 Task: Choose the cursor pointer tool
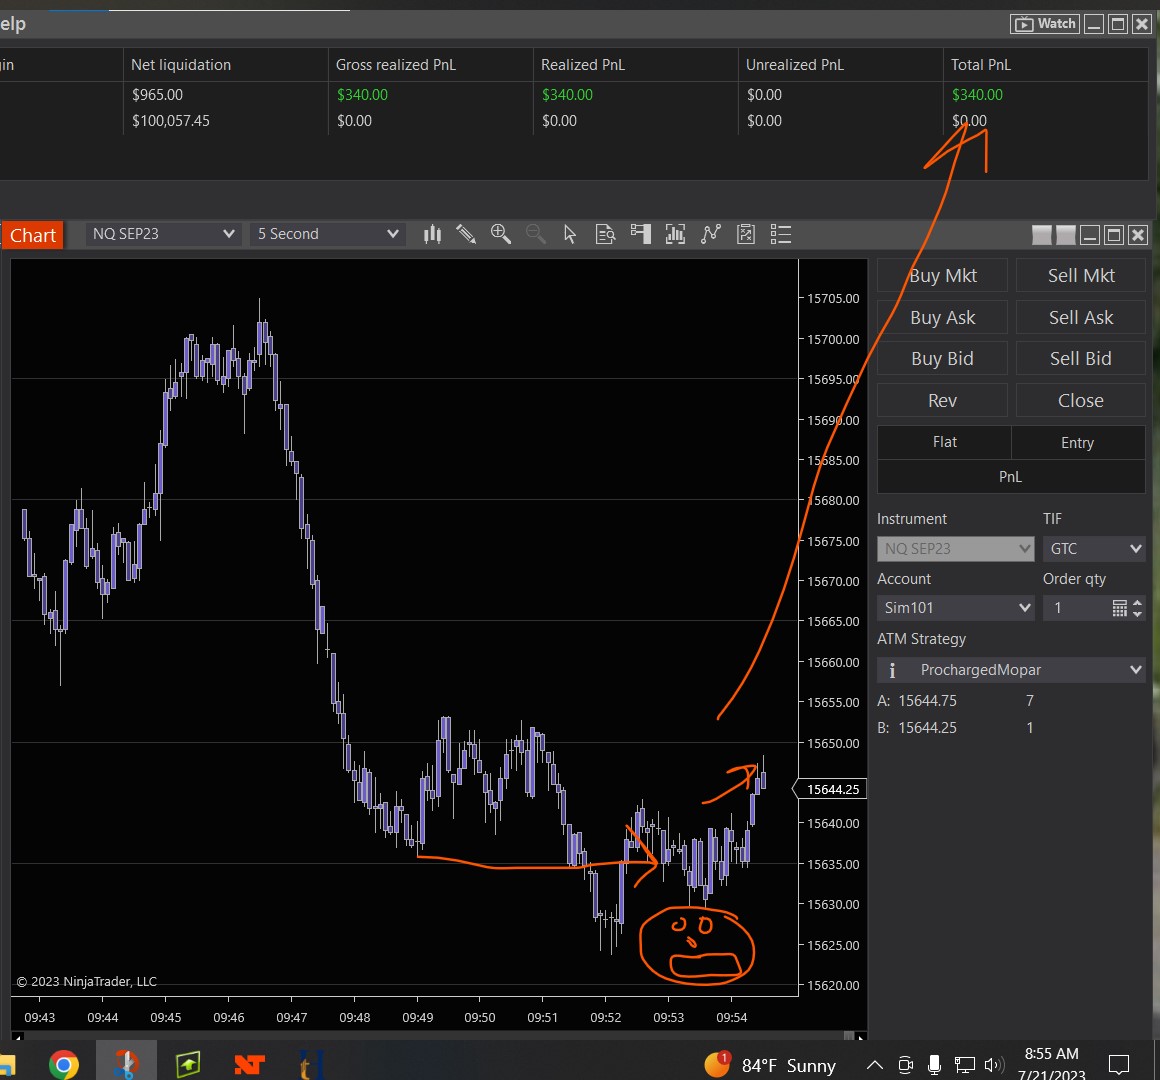pos(570,234)
